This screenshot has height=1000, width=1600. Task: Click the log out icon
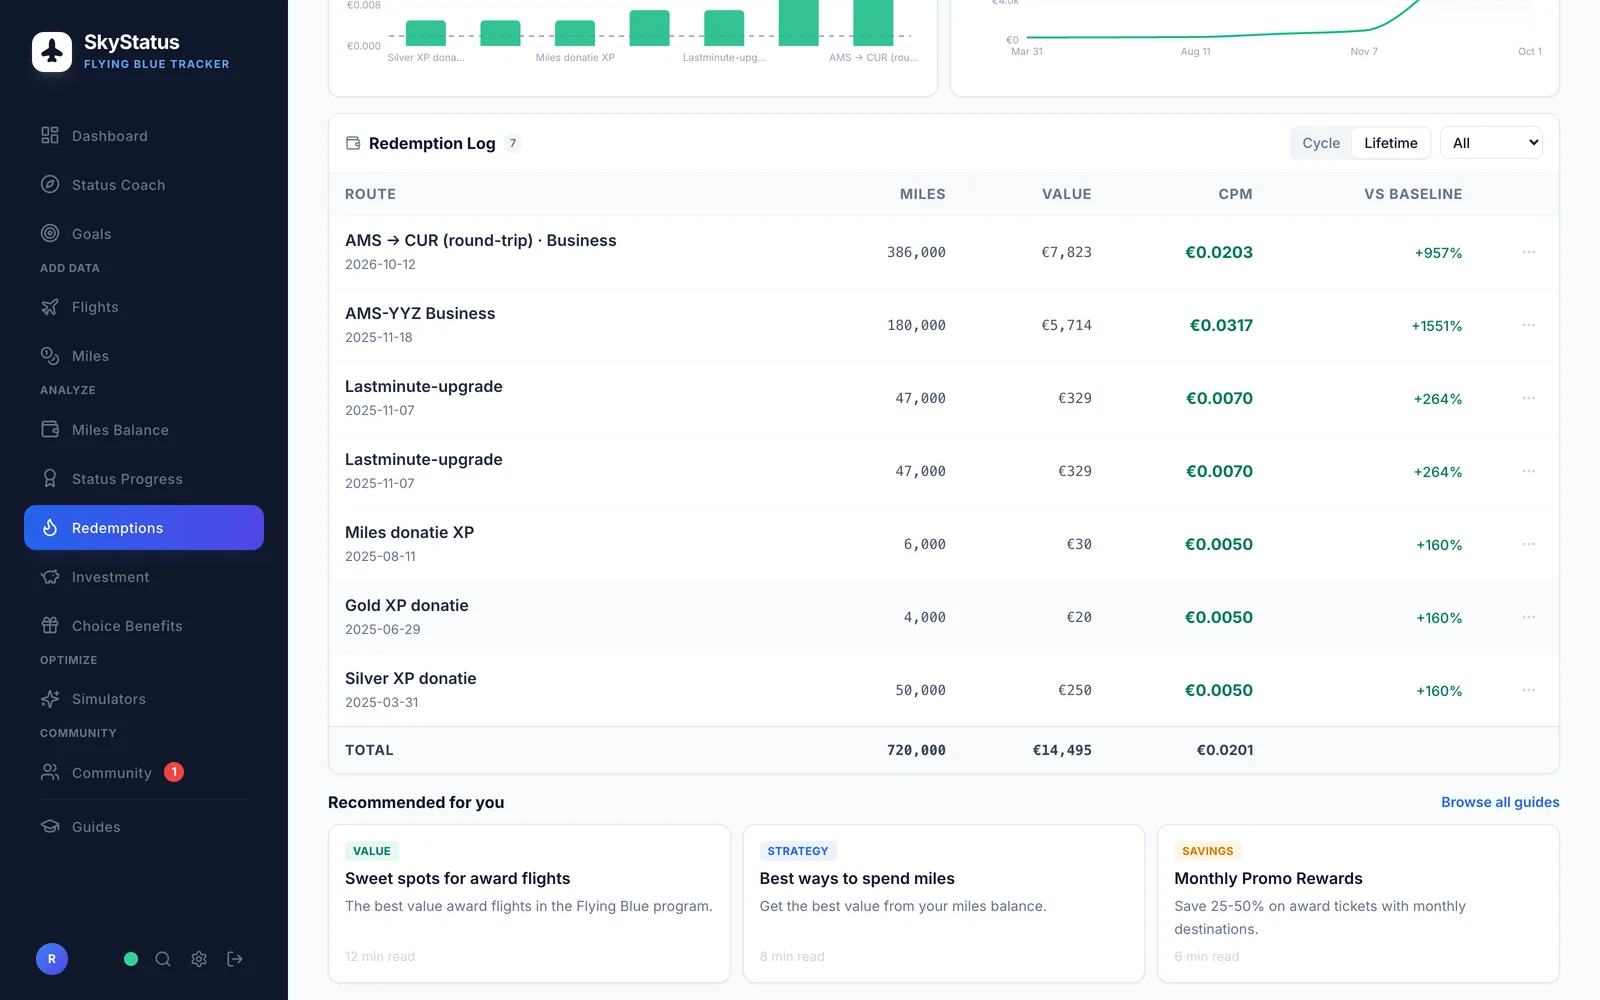click(x=235, y=959)
